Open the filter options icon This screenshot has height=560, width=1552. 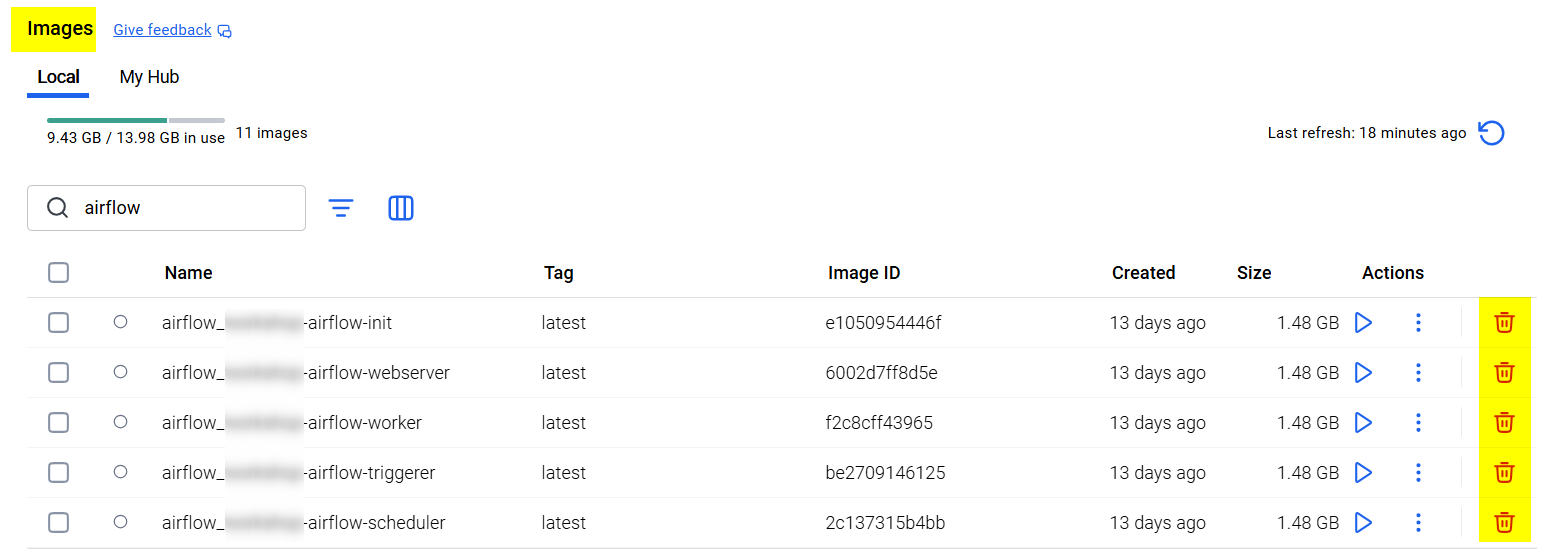(341, 208)
